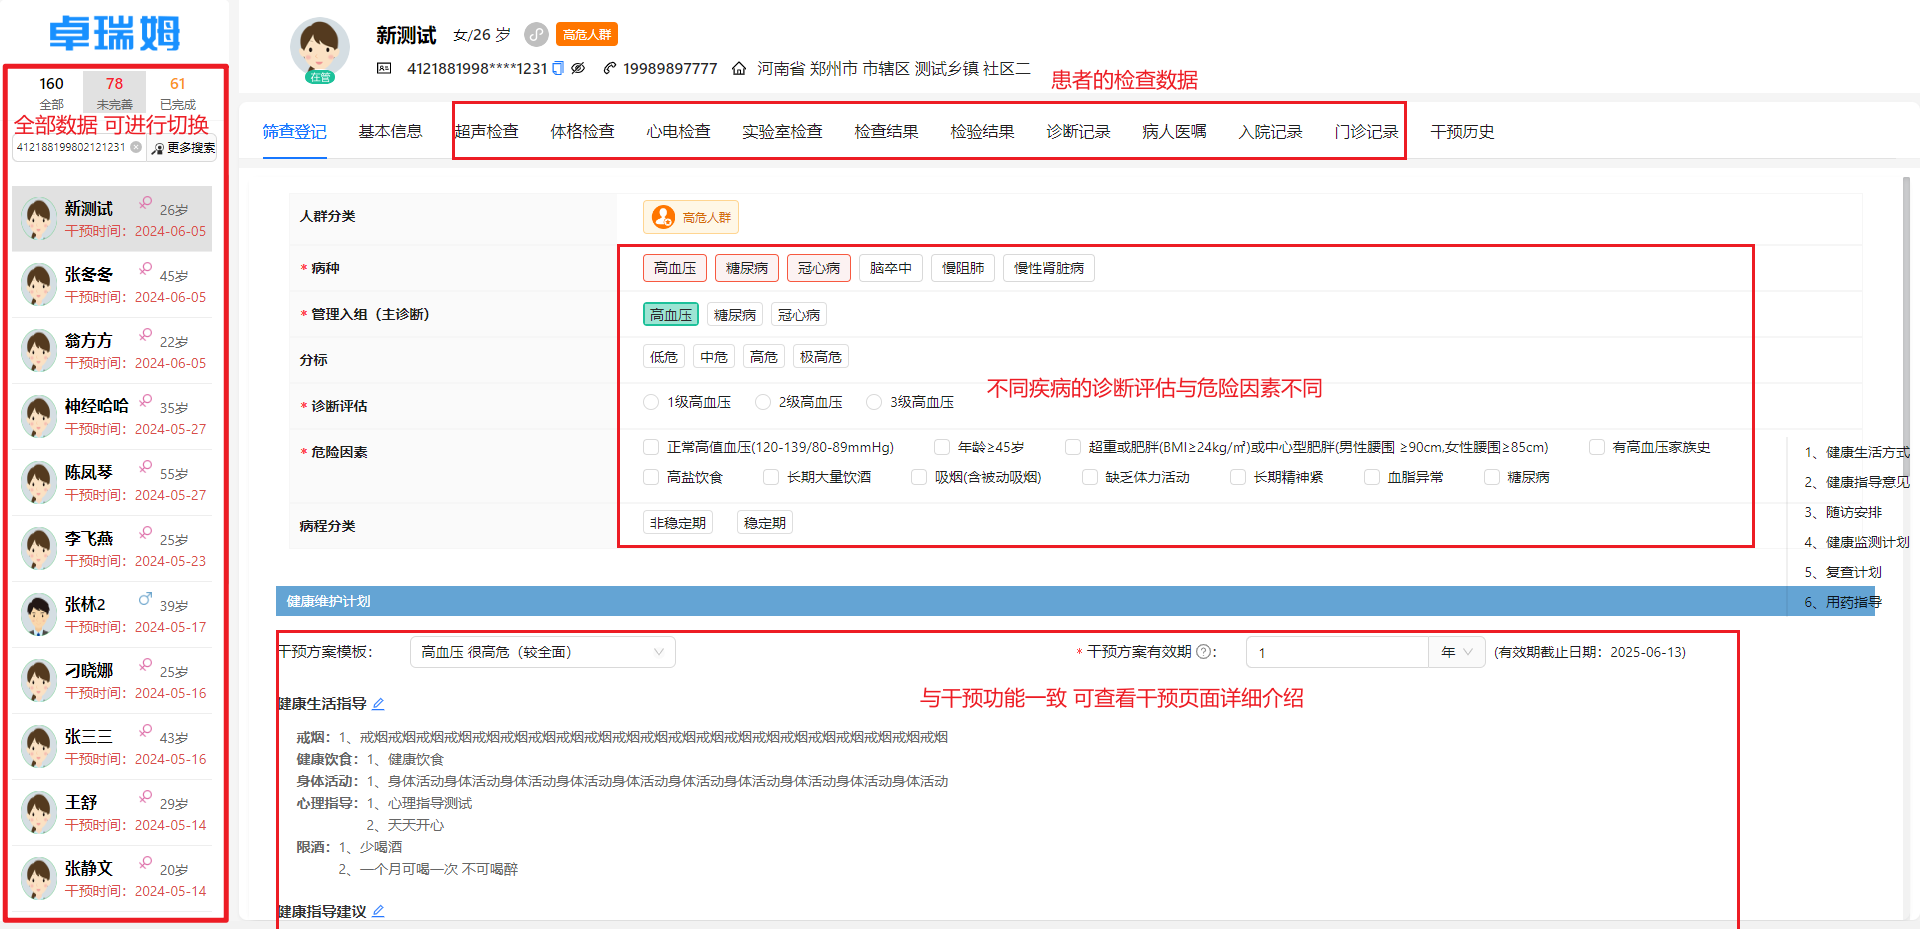Tick the 长期精神紧 checkbox

pyautogui.click(x=1238, y=478)
